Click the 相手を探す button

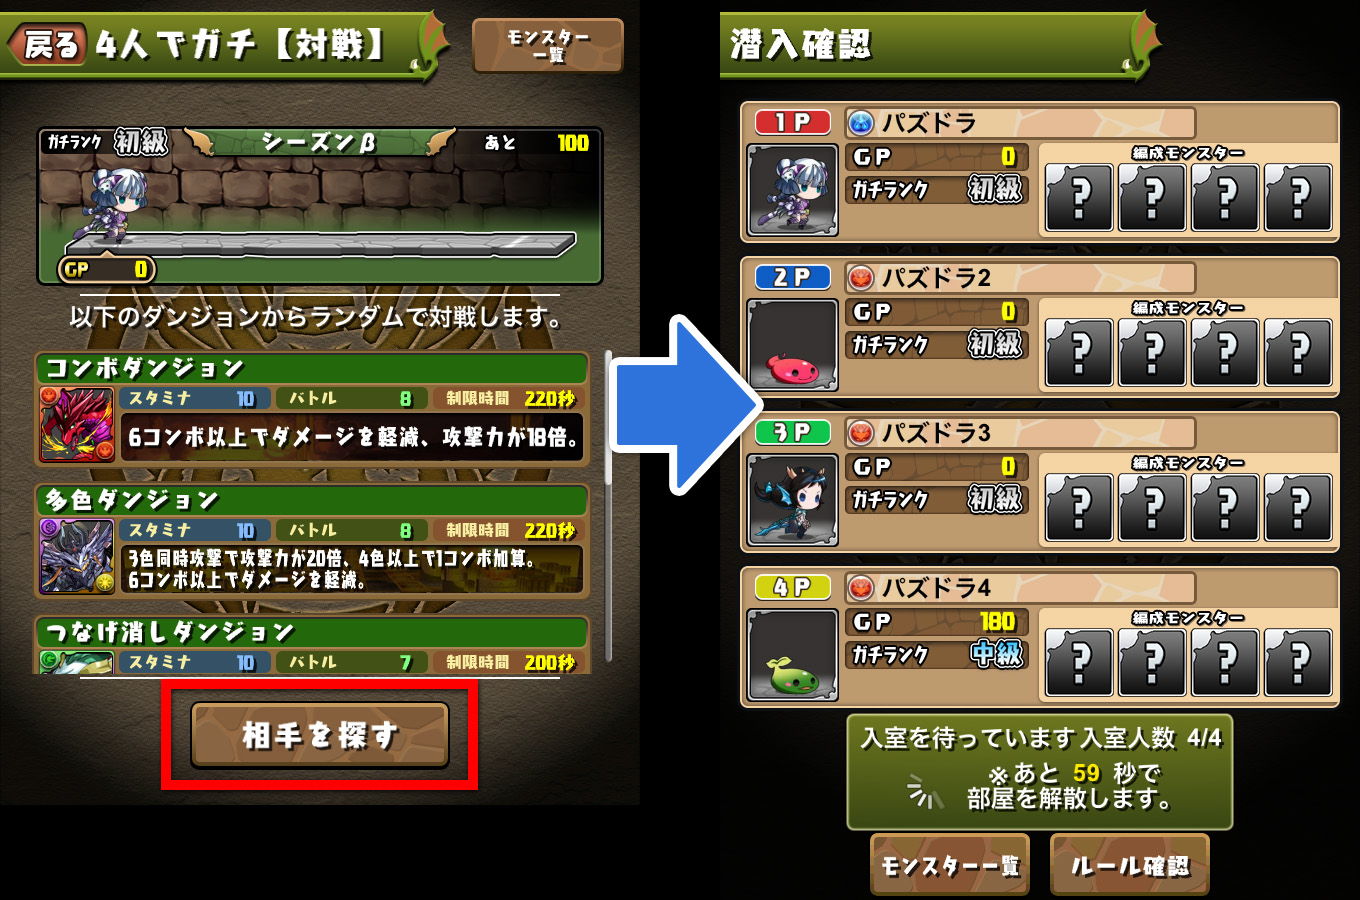coord(320,735)
